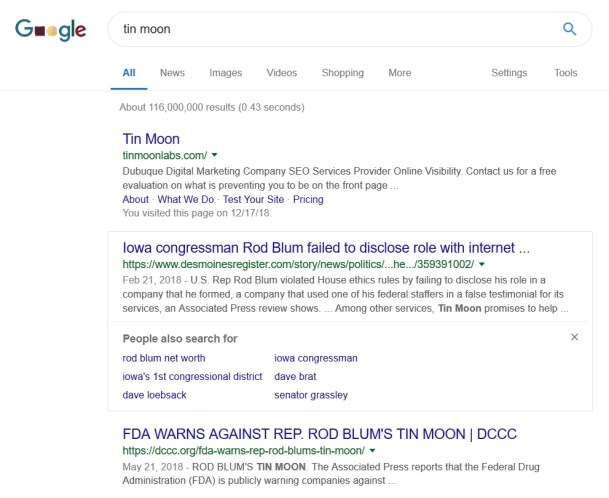Click the About 116,000,000 results text

pos(212,107)
